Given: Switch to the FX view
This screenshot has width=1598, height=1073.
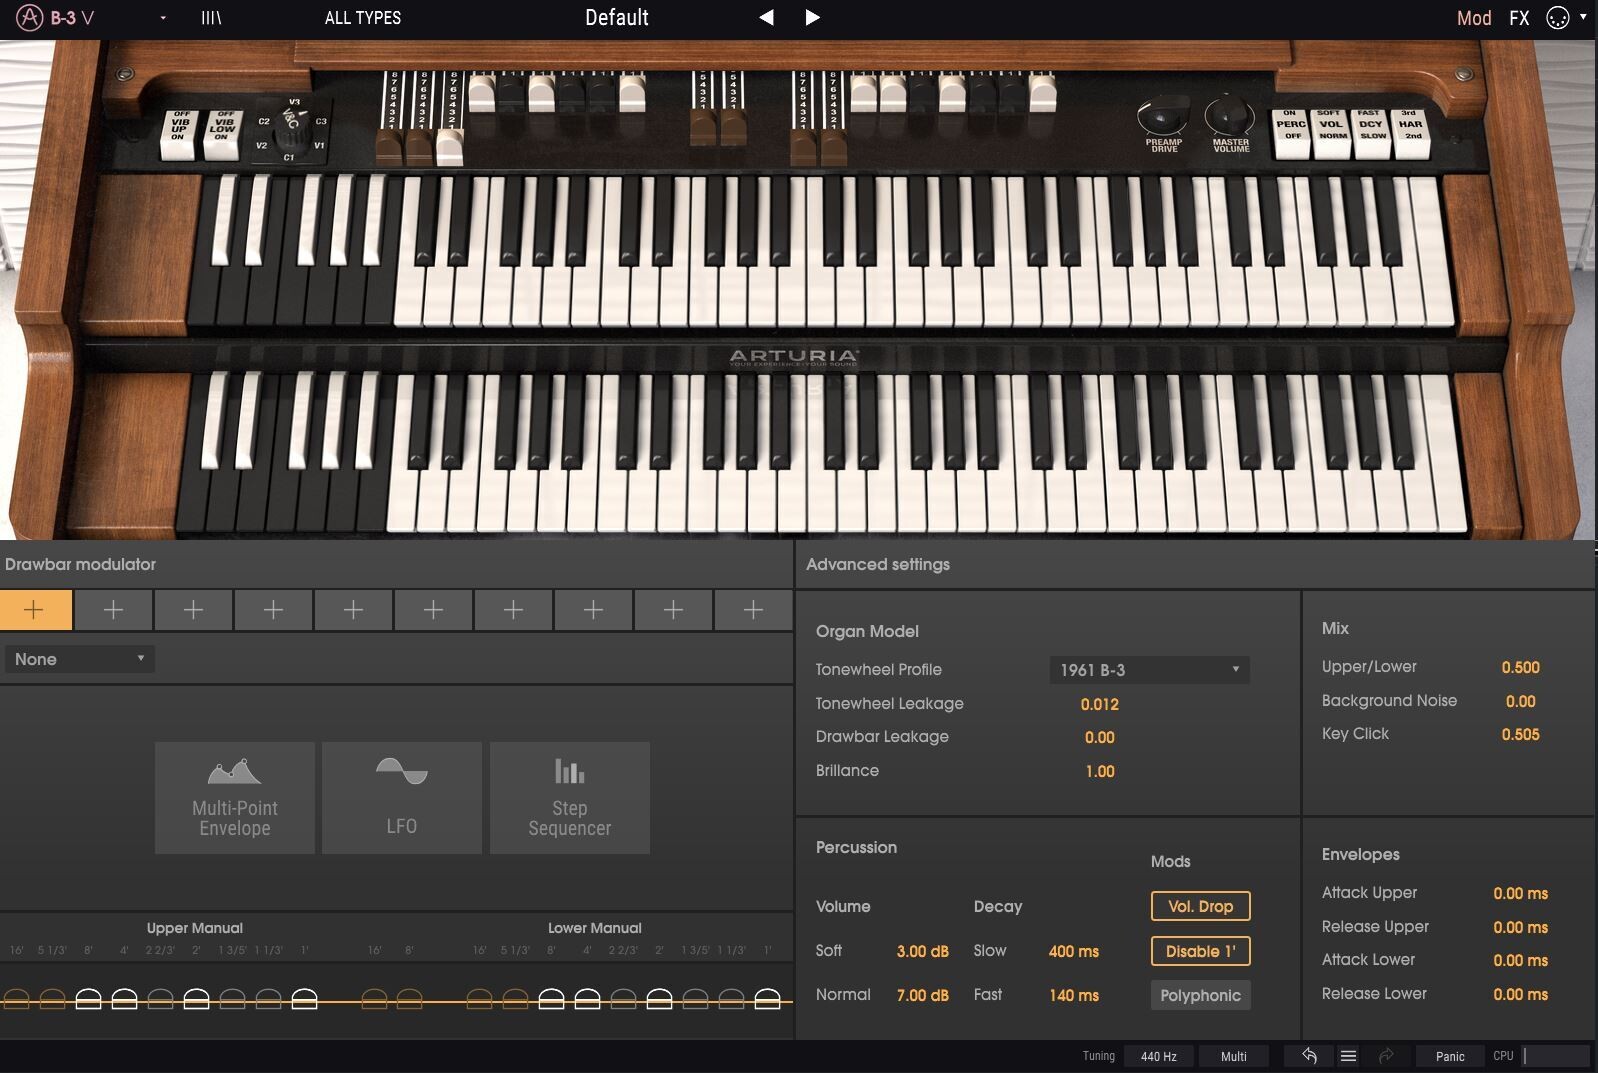Looking at the screenshot, I should point(1519,18).
